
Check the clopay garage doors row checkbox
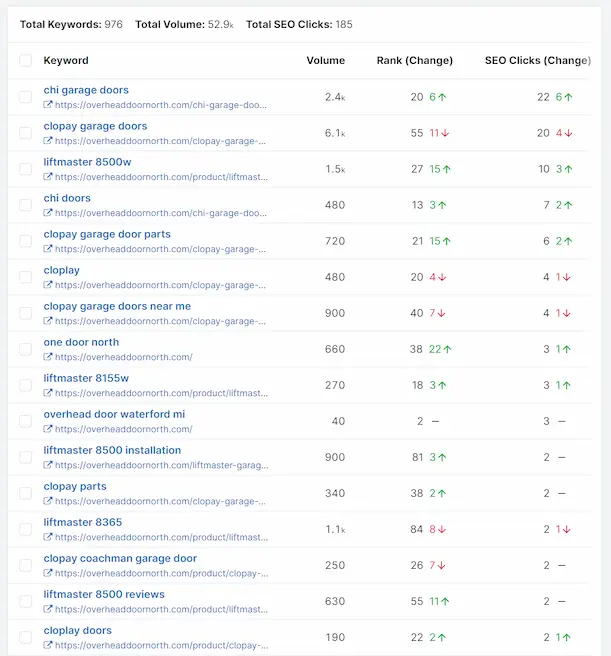25,133
